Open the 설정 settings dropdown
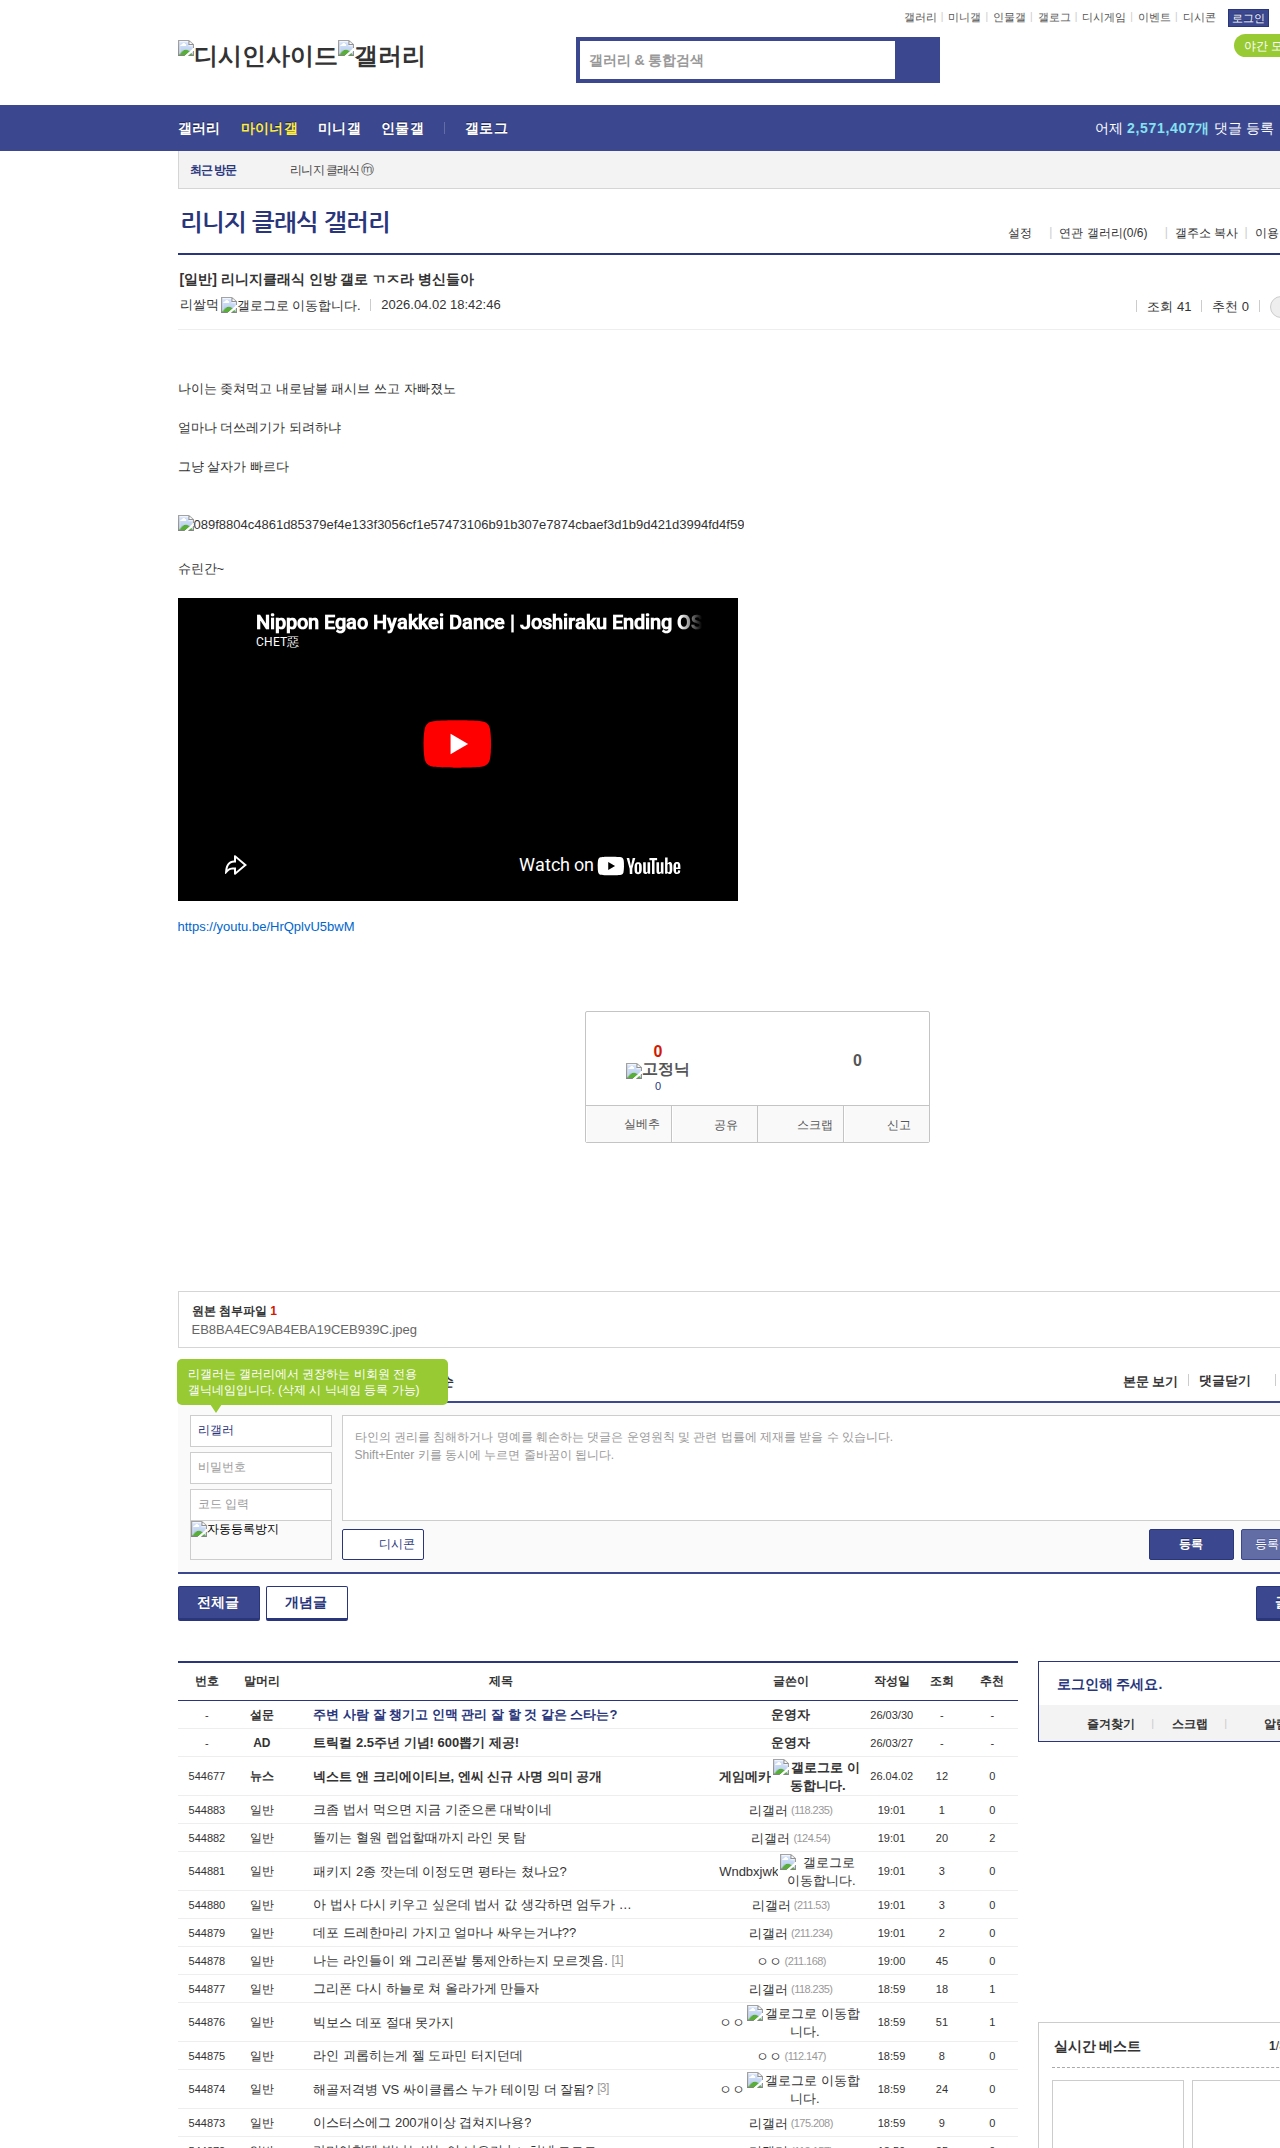 pos(1019,233)
